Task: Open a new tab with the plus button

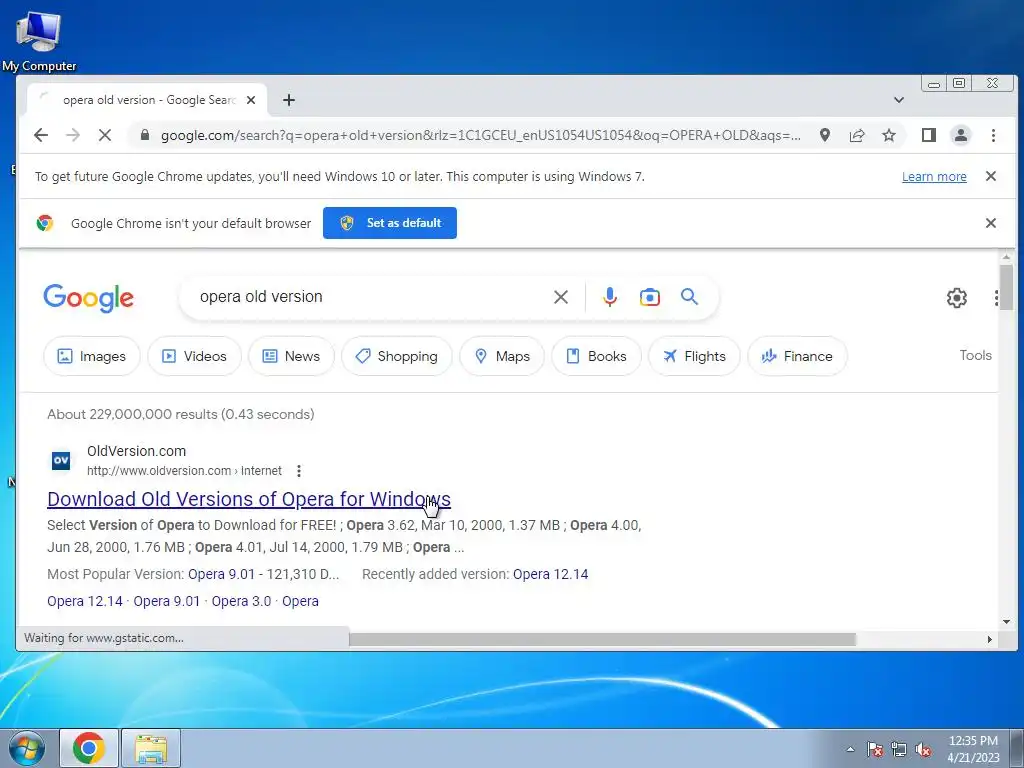Action: (289, 100)
